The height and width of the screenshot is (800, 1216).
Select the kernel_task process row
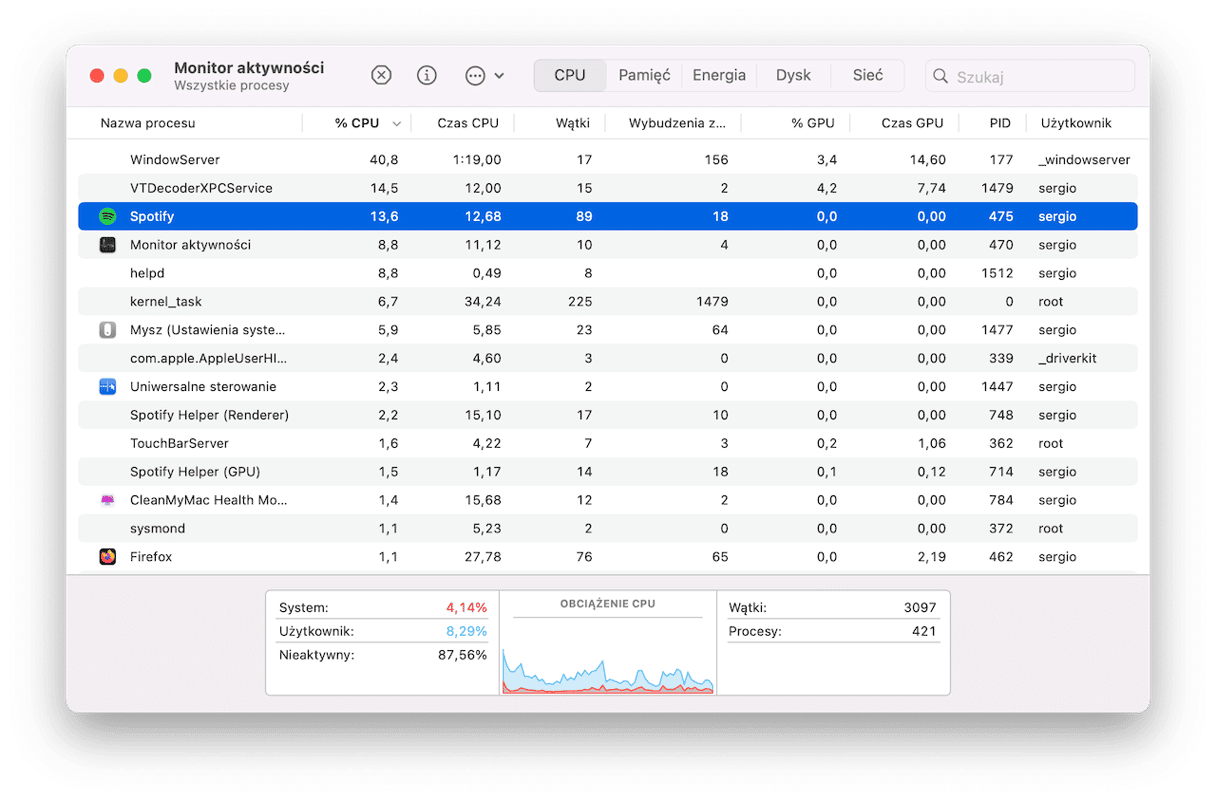pyautogui.click(x=608, y=302)
